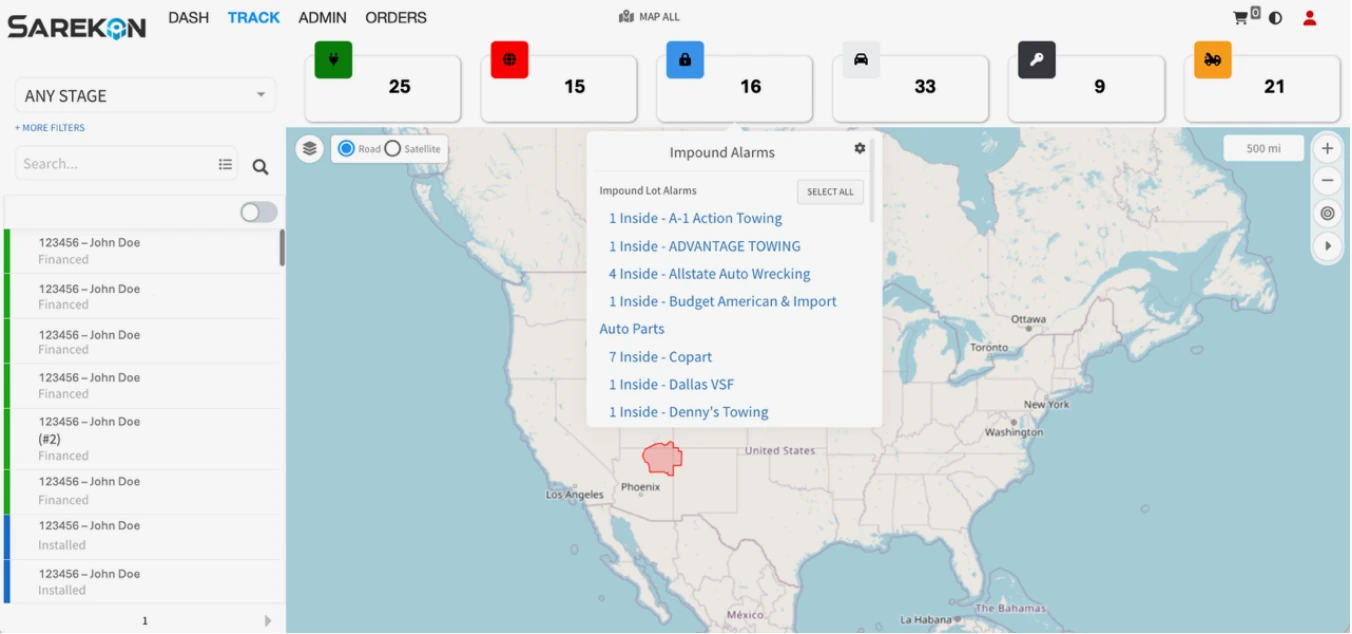Click the search magnifier icon
Viewport: 1352px width, 634px height.
[260, 167]
